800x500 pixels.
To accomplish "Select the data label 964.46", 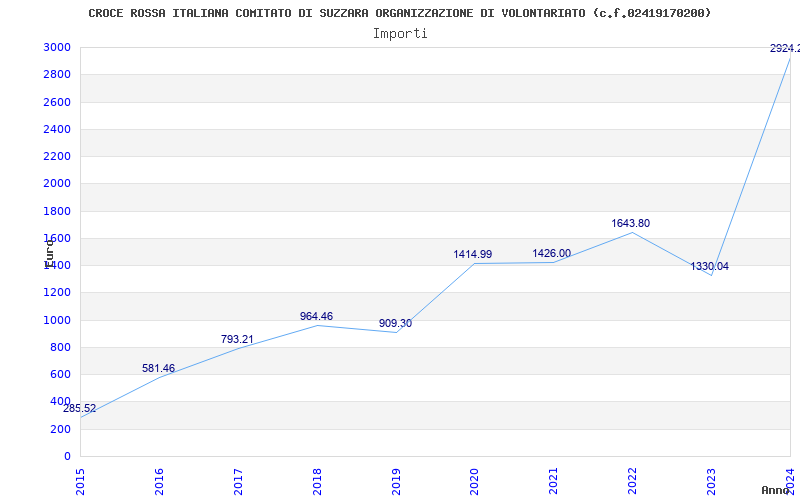I will click(x=316, y=316).
